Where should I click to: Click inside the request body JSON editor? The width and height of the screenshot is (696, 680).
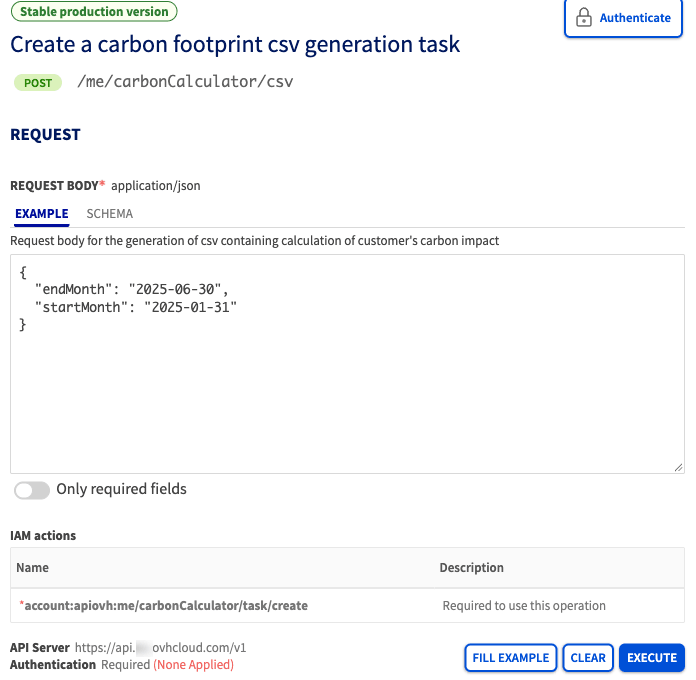(347, 364)
